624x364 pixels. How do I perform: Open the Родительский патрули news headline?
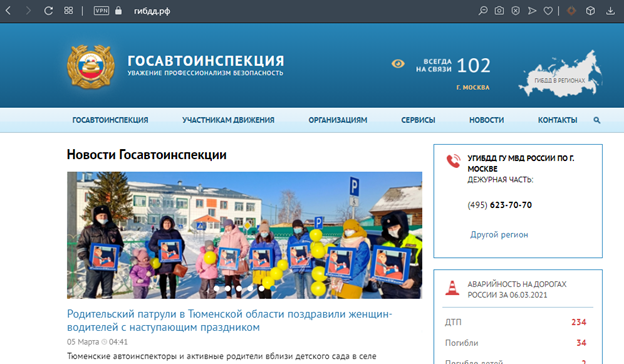point(230,321)
